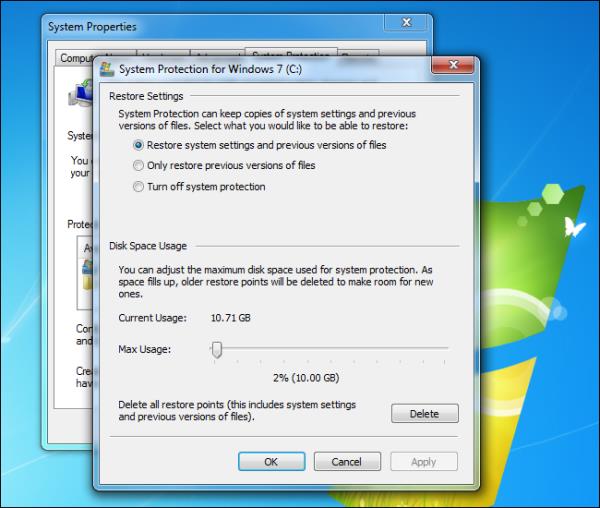Click the Cancel button

347,462
